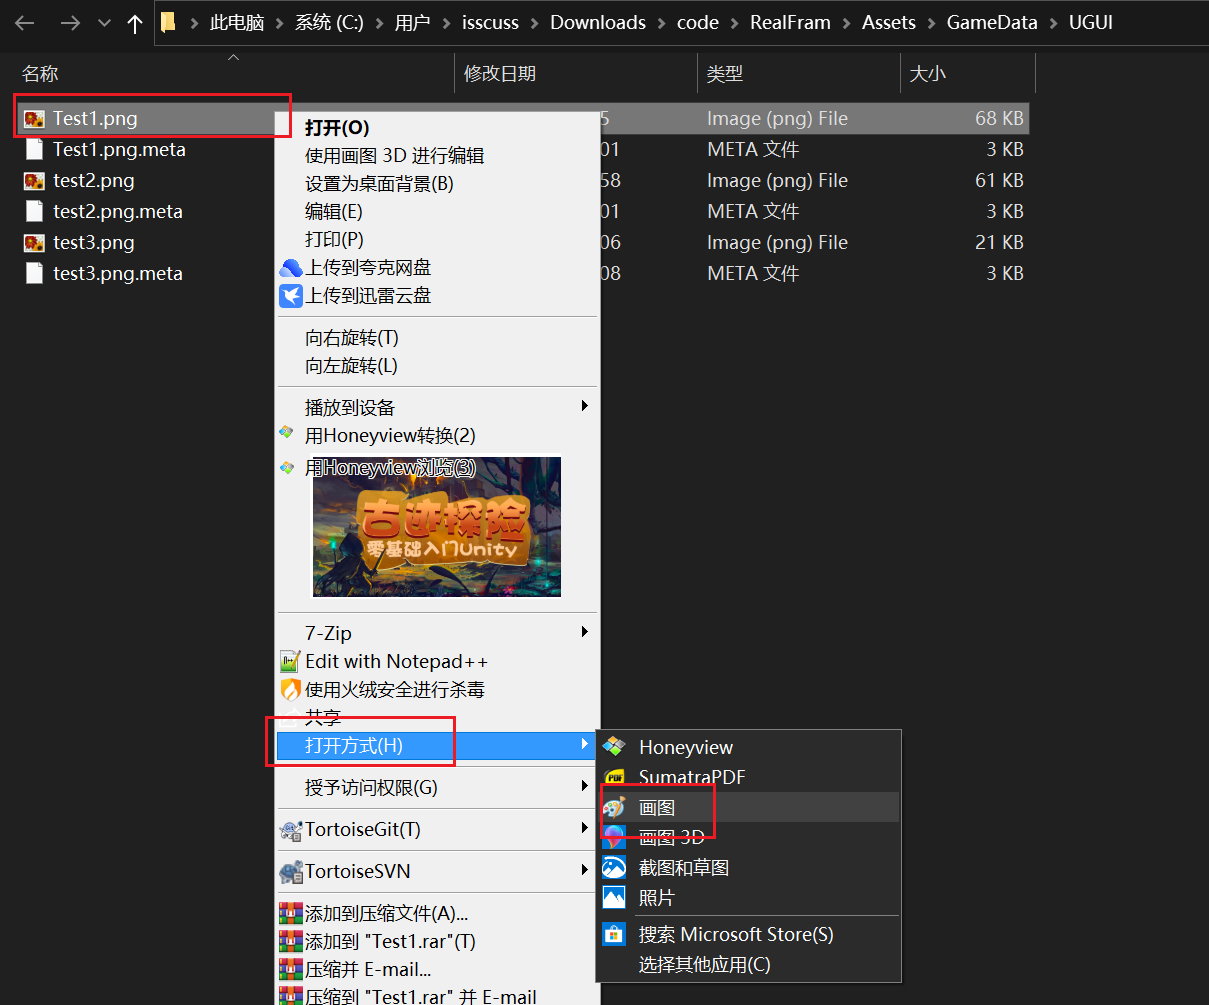Open the 用户 breadcrumb folder

(412, 23)
